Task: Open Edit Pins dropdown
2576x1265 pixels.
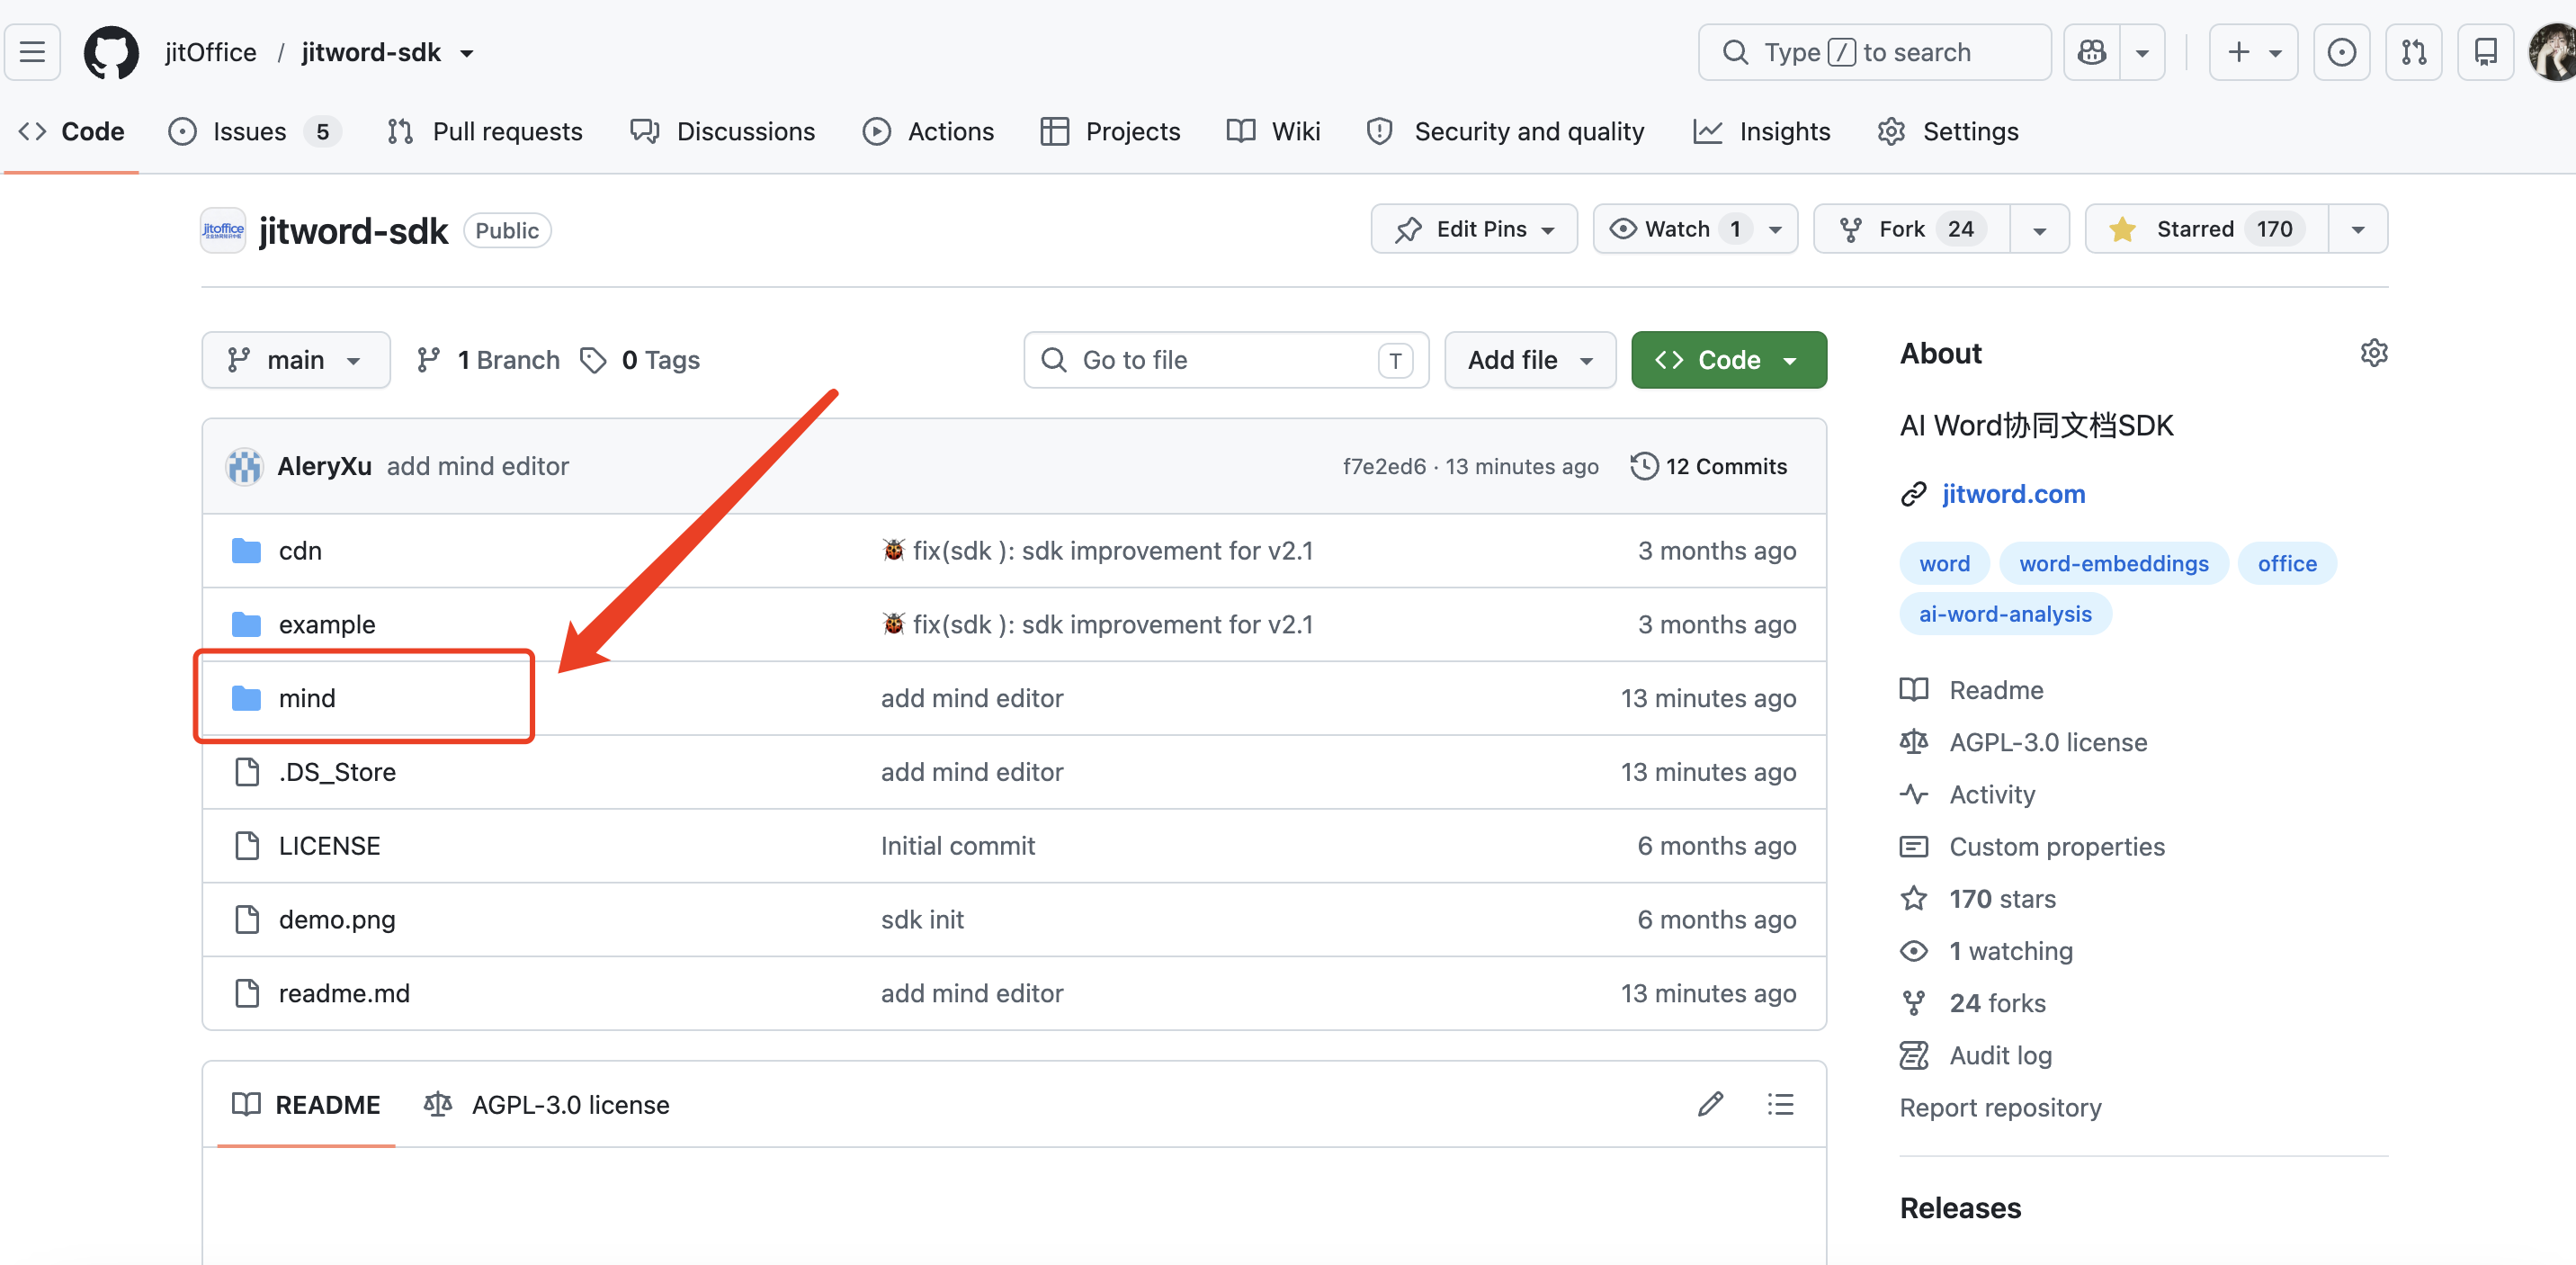Action: coord(1474,229)
